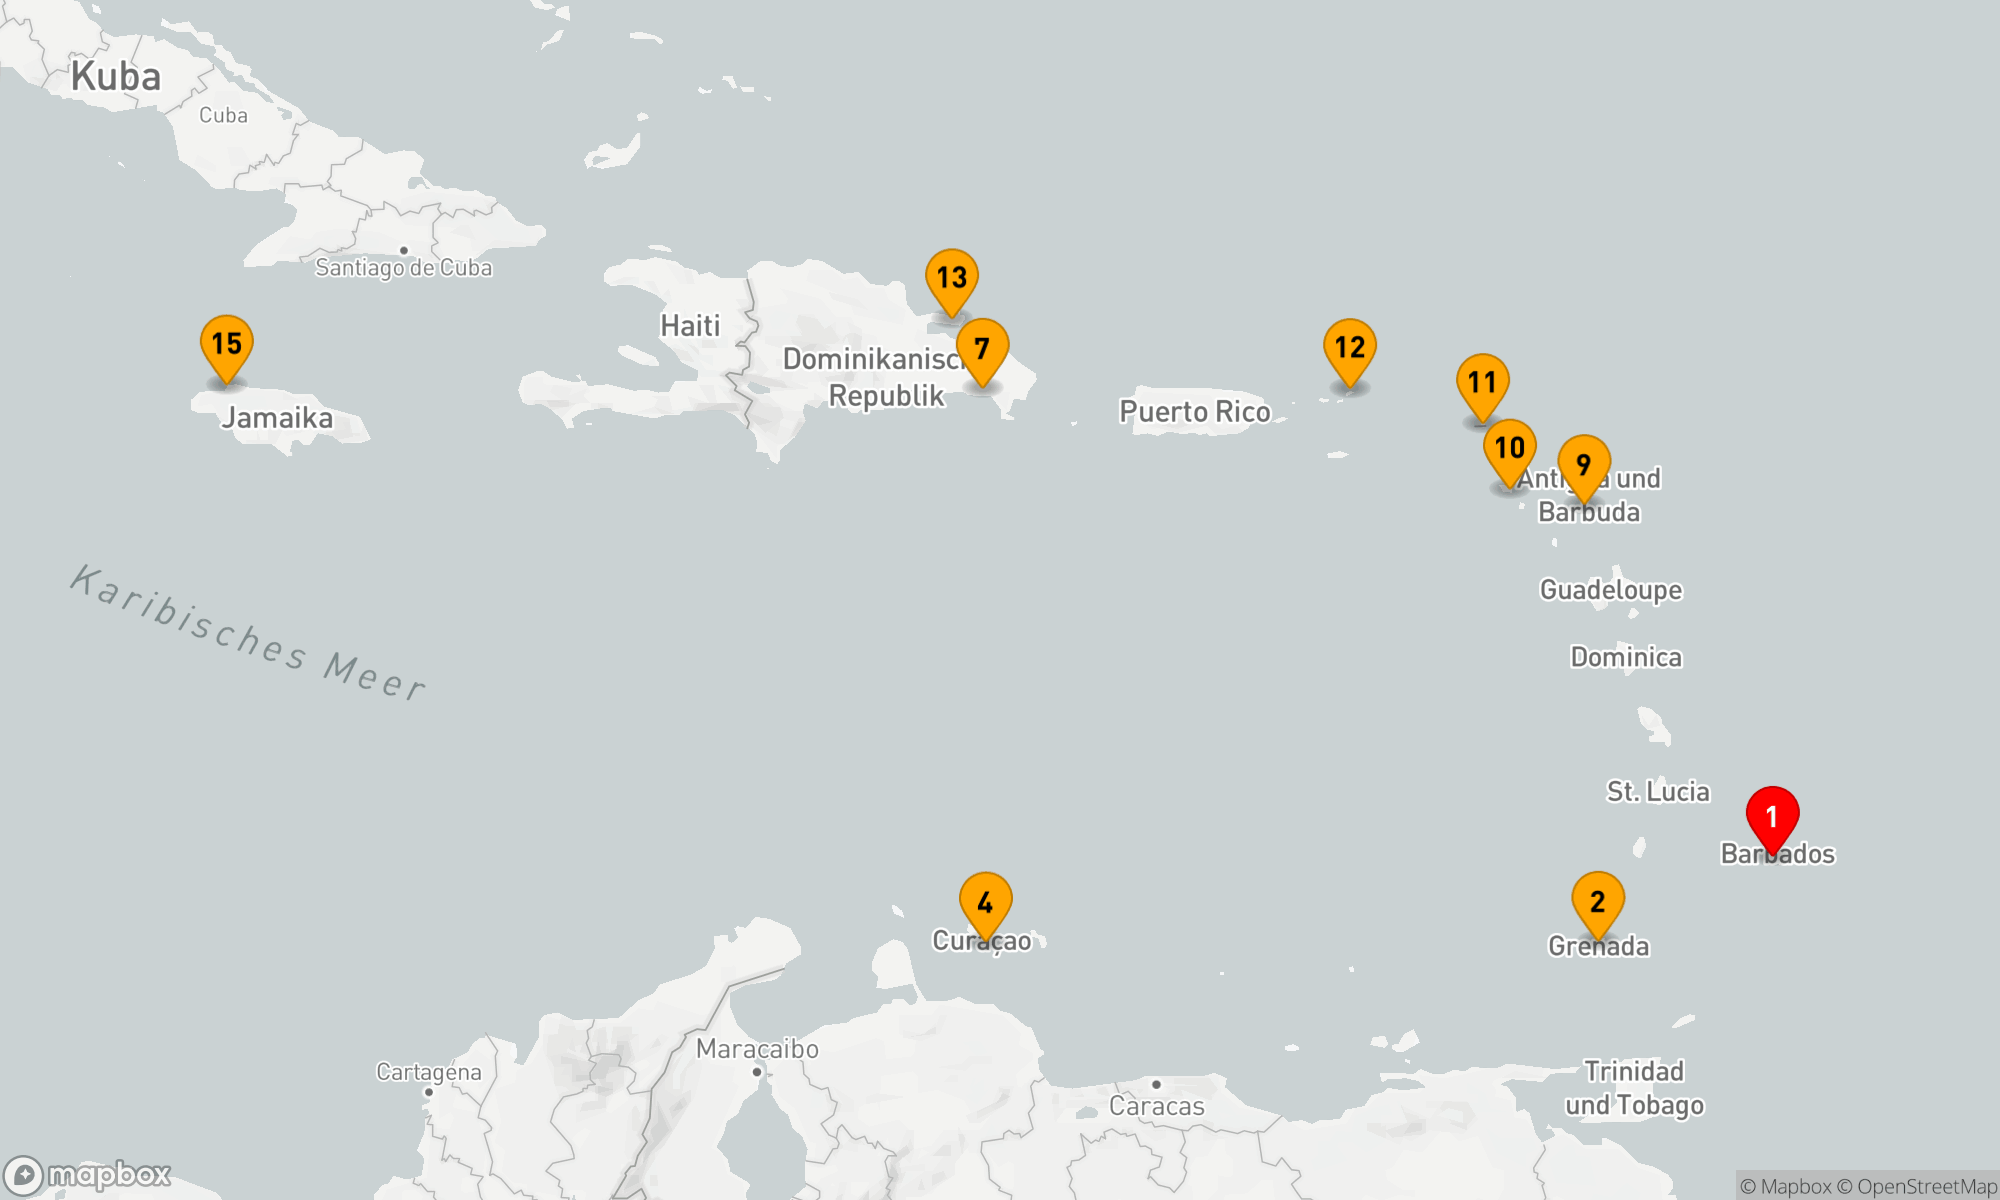Screen dimensions: 2000x1200
Task: Click the Maracaibo city label
Action: (757, 1049)
